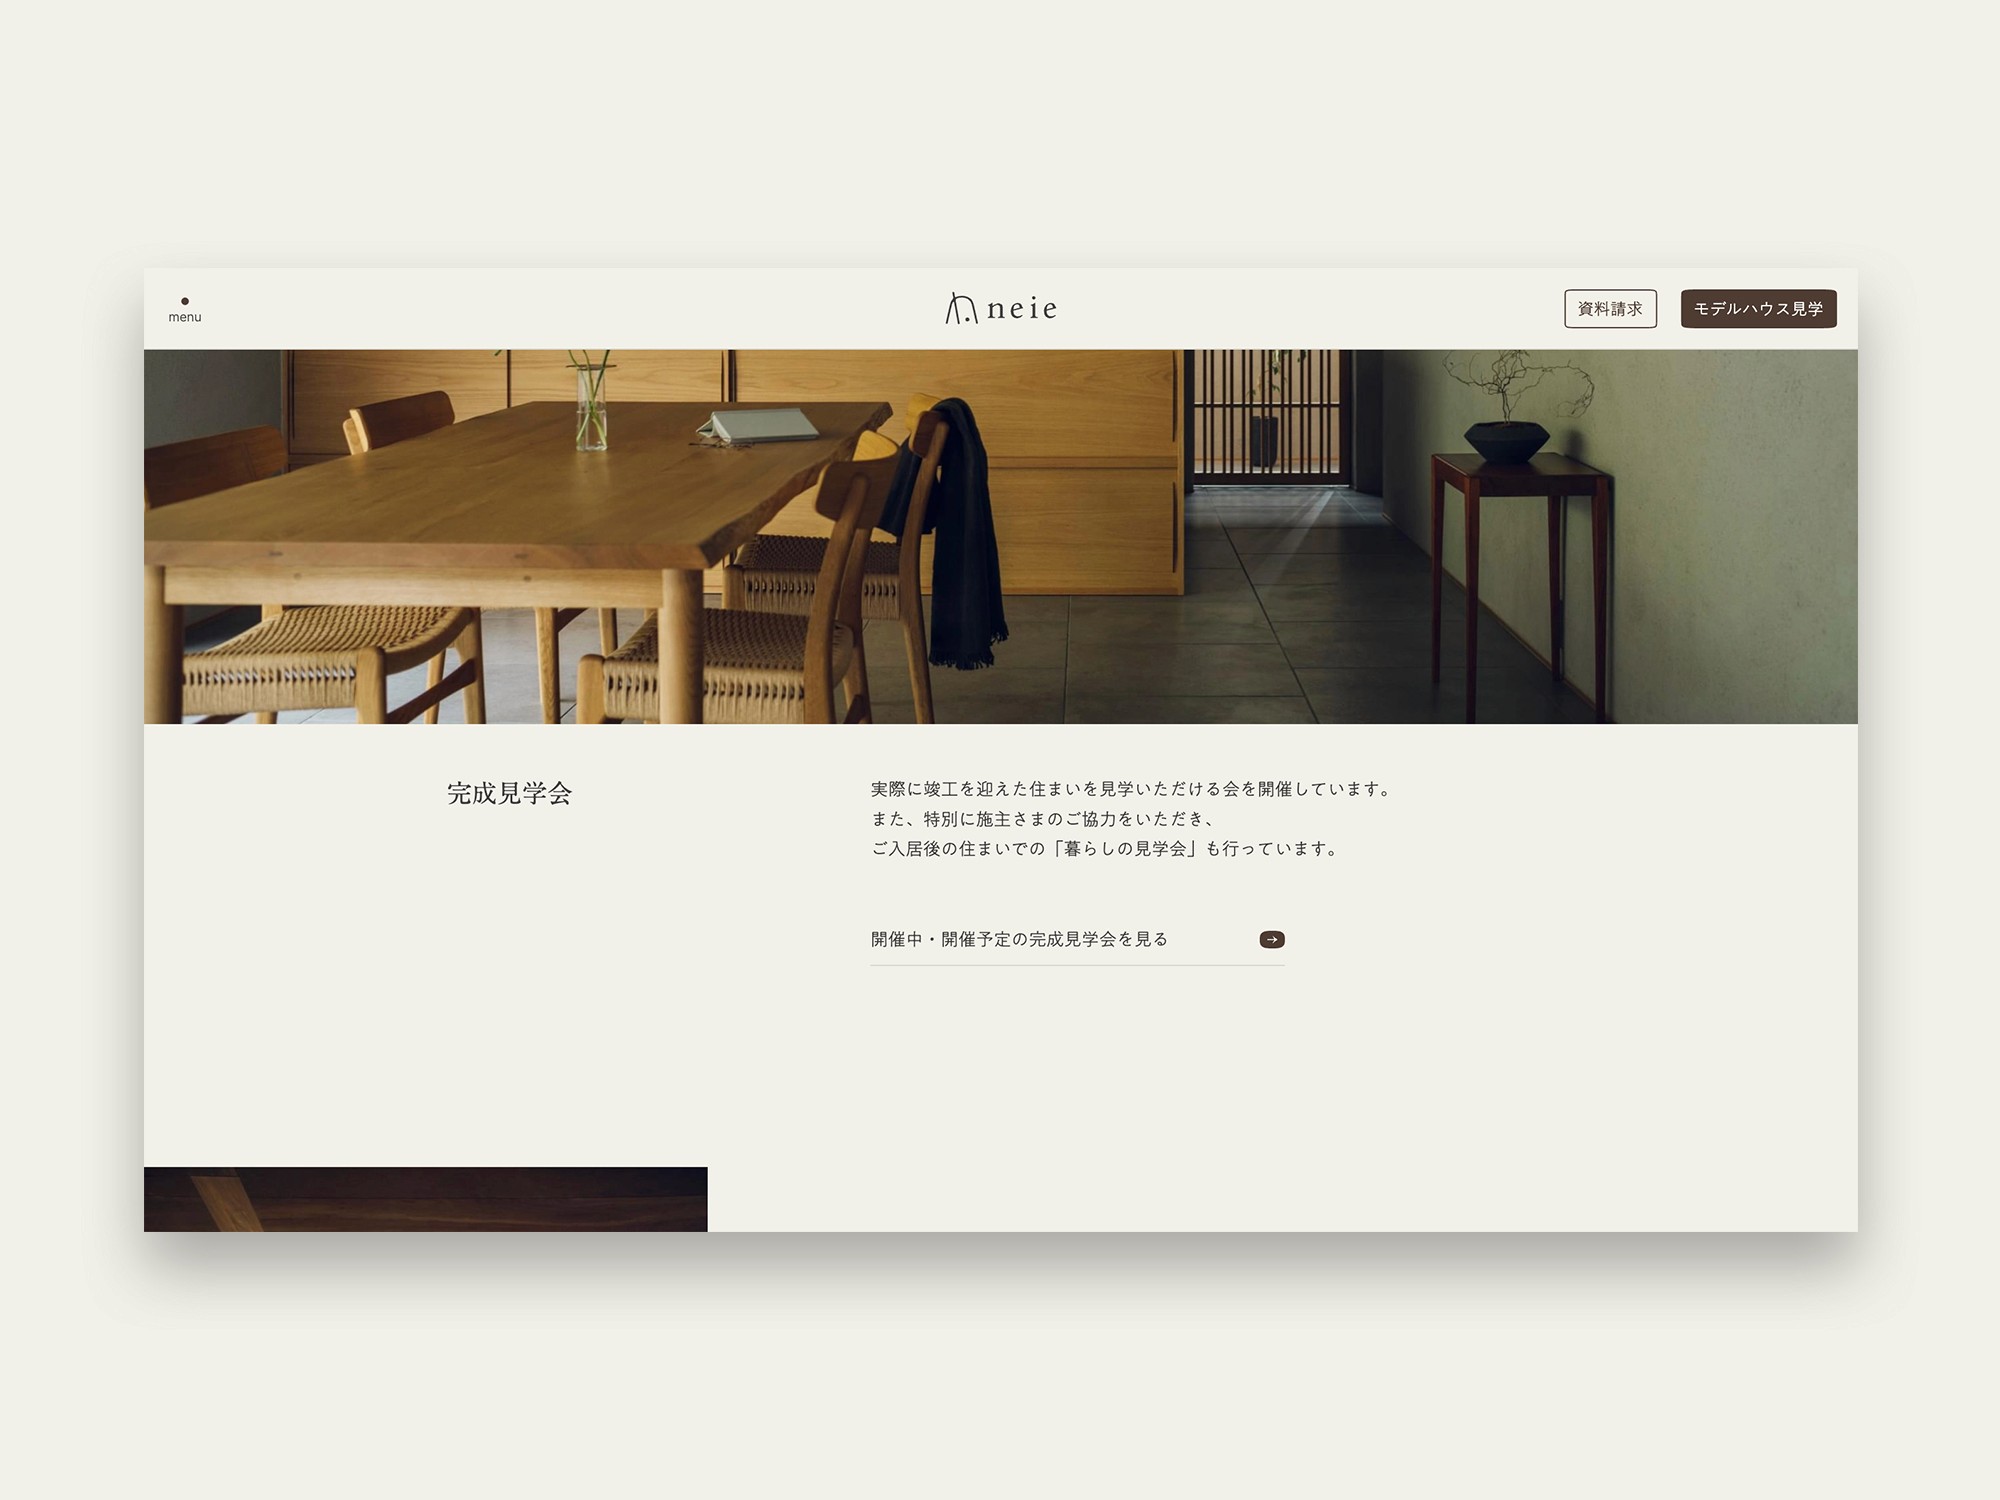This screenshot has height=1500, width=2000.
Task: Click the black bowl with branches on the side table
Action: (1506, 438)
